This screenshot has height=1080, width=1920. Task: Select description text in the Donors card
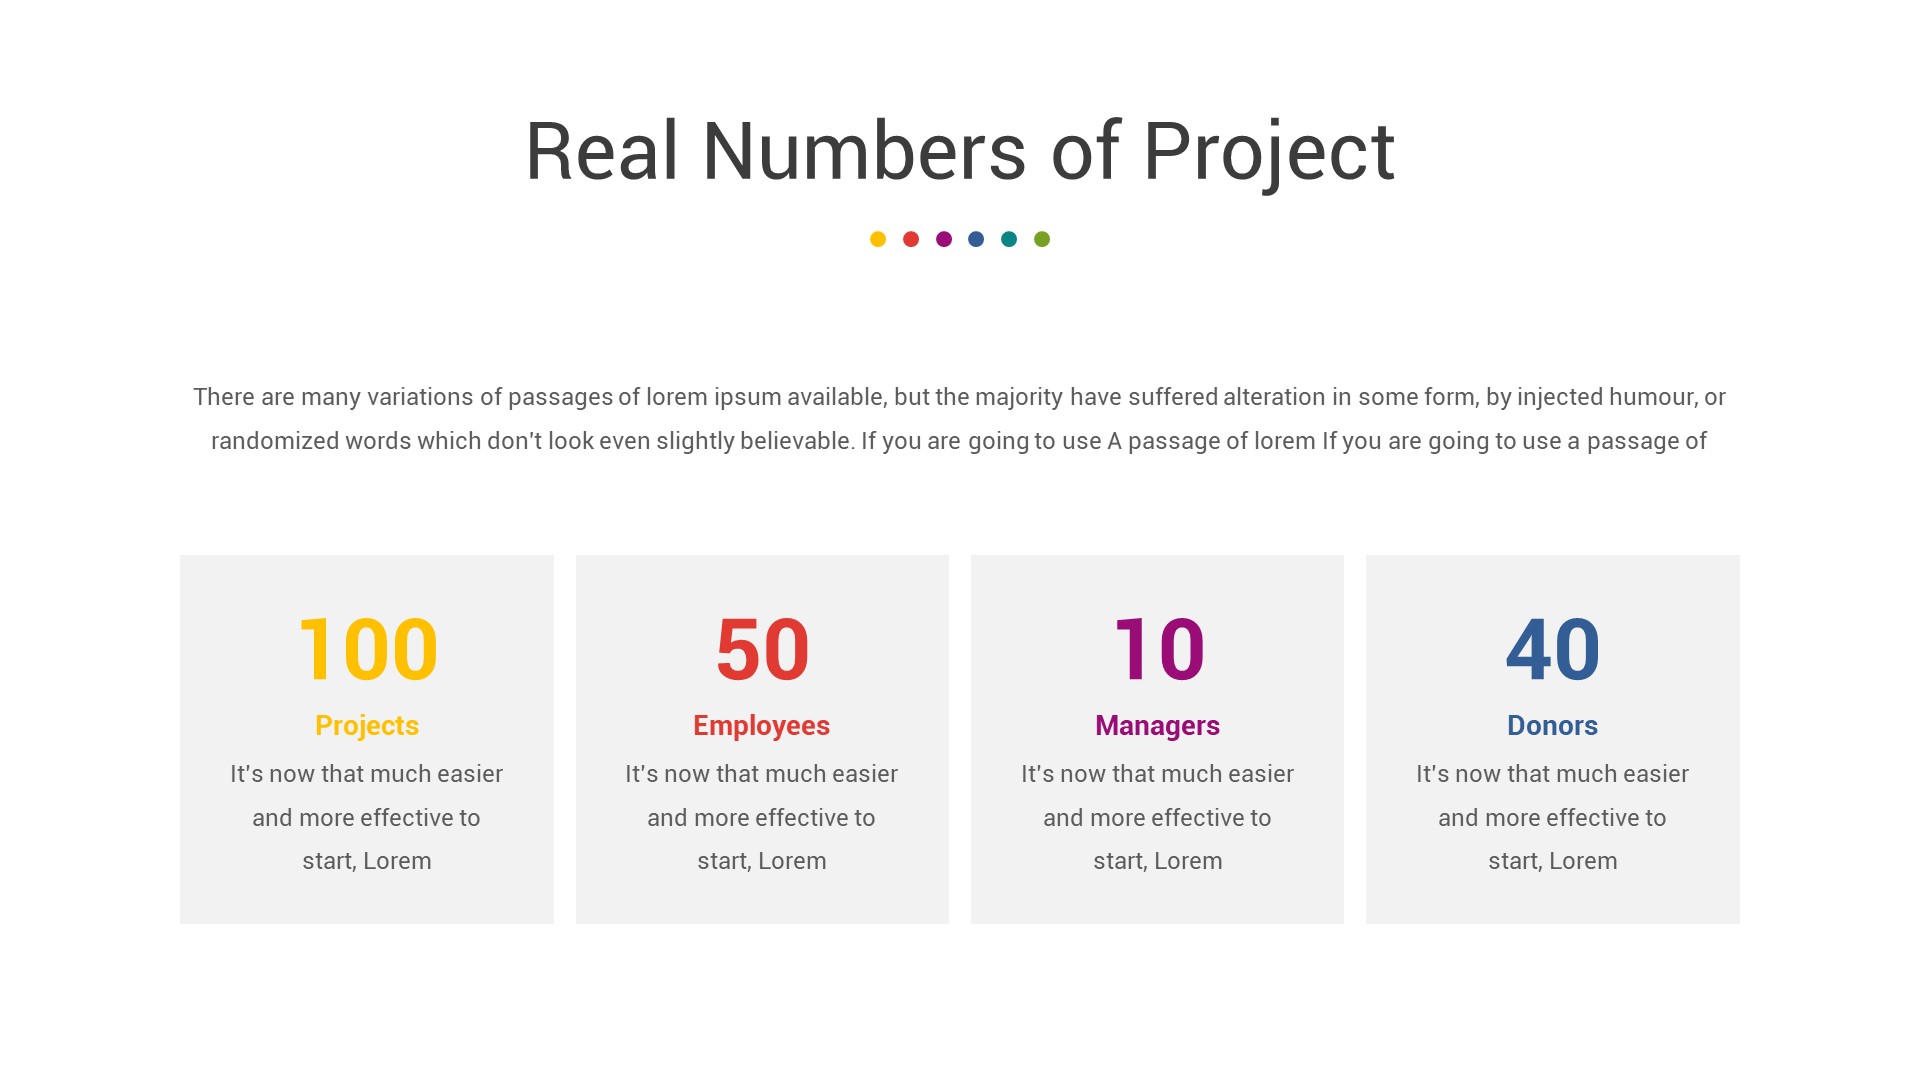1552,817
